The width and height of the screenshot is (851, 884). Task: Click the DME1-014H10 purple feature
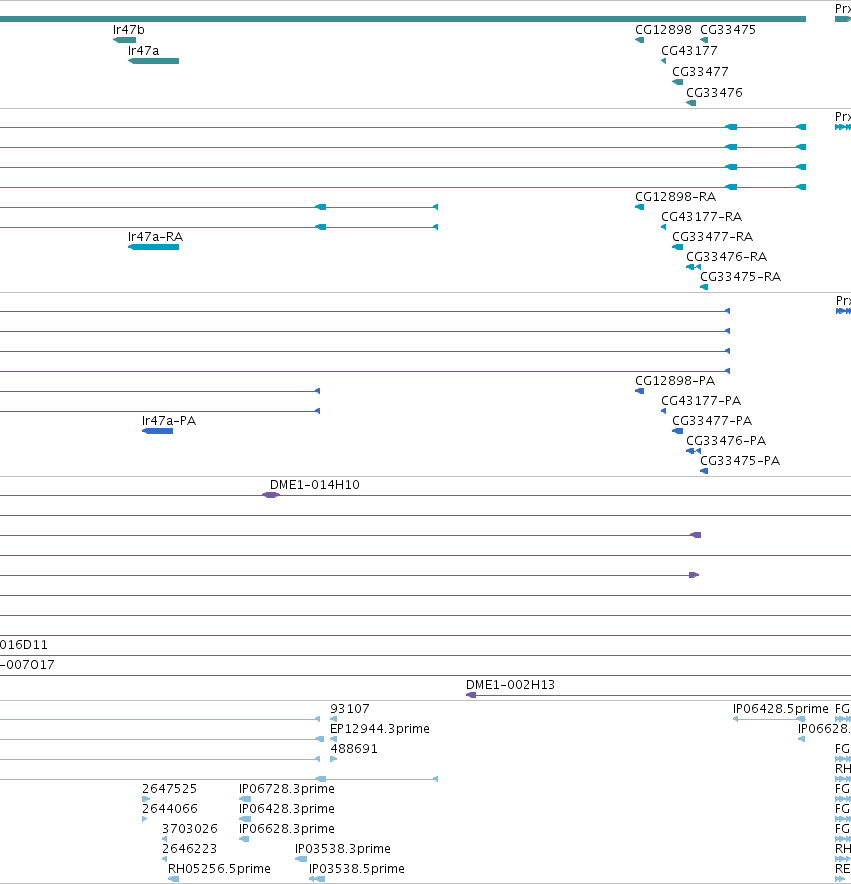click(271, 495)
